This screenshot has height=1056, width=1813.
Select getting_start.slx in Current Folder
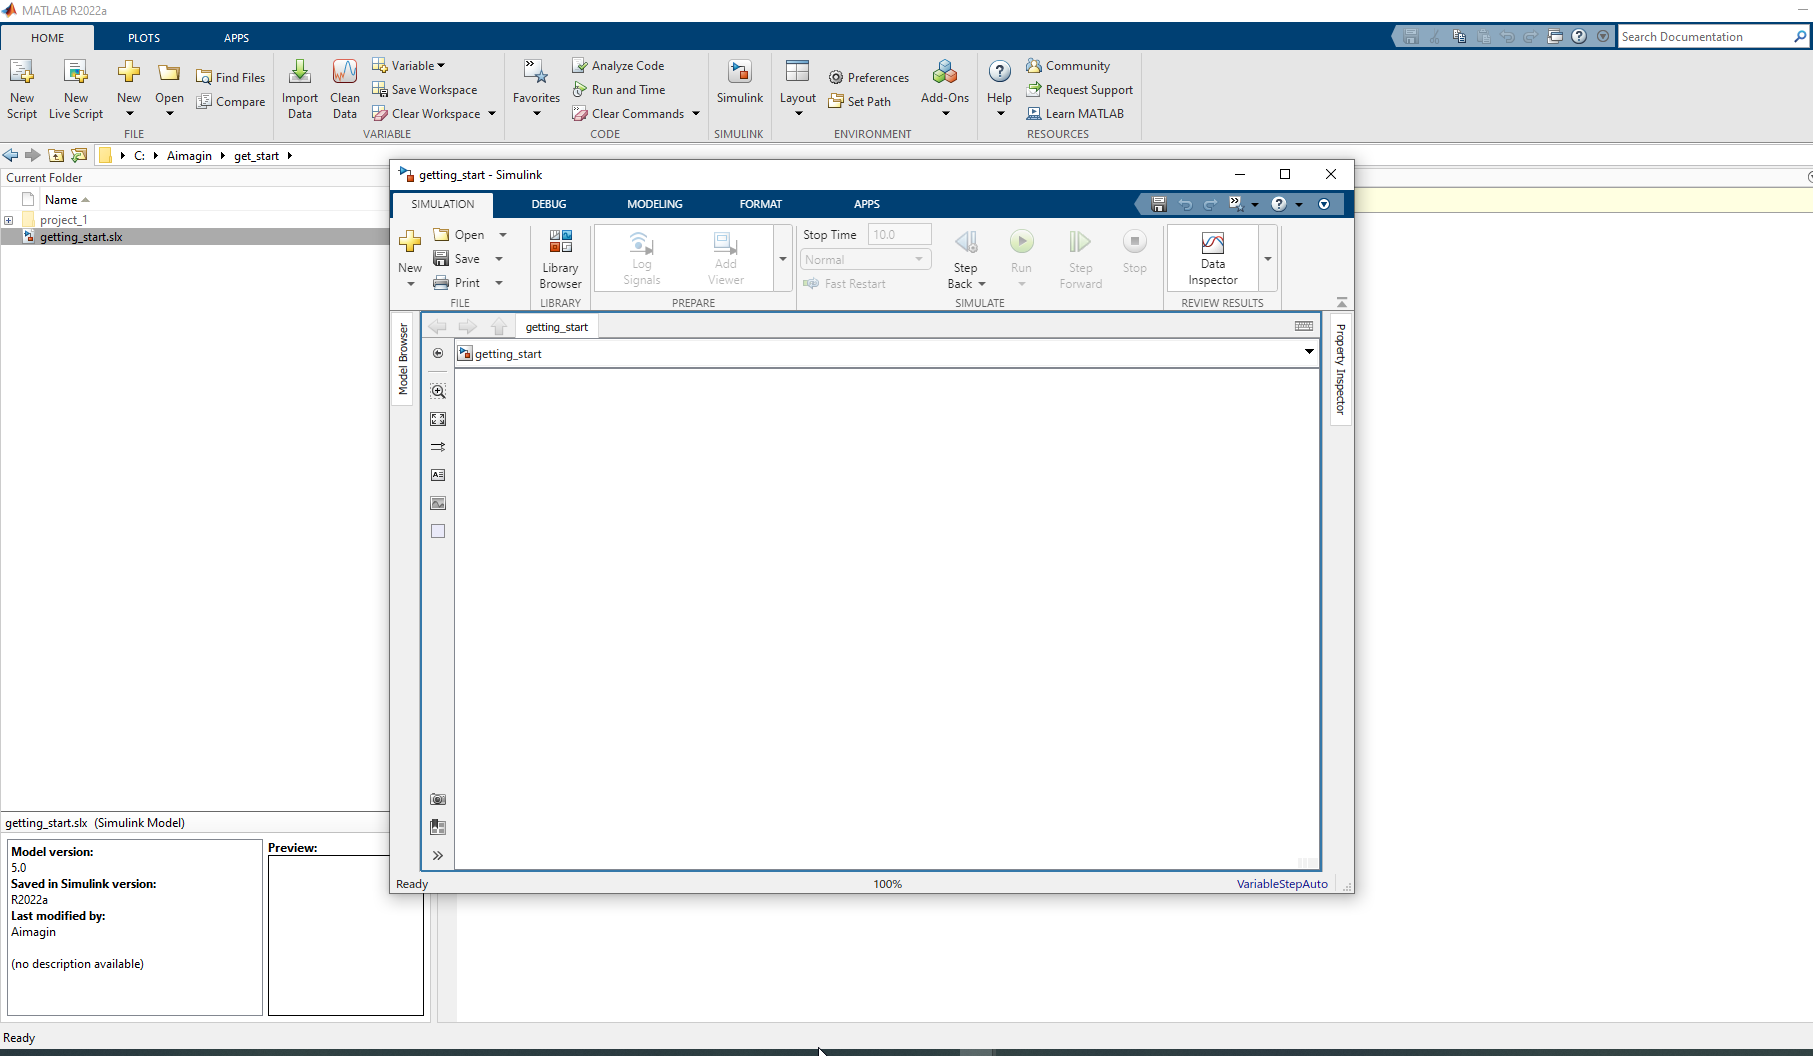coord(81,237)
